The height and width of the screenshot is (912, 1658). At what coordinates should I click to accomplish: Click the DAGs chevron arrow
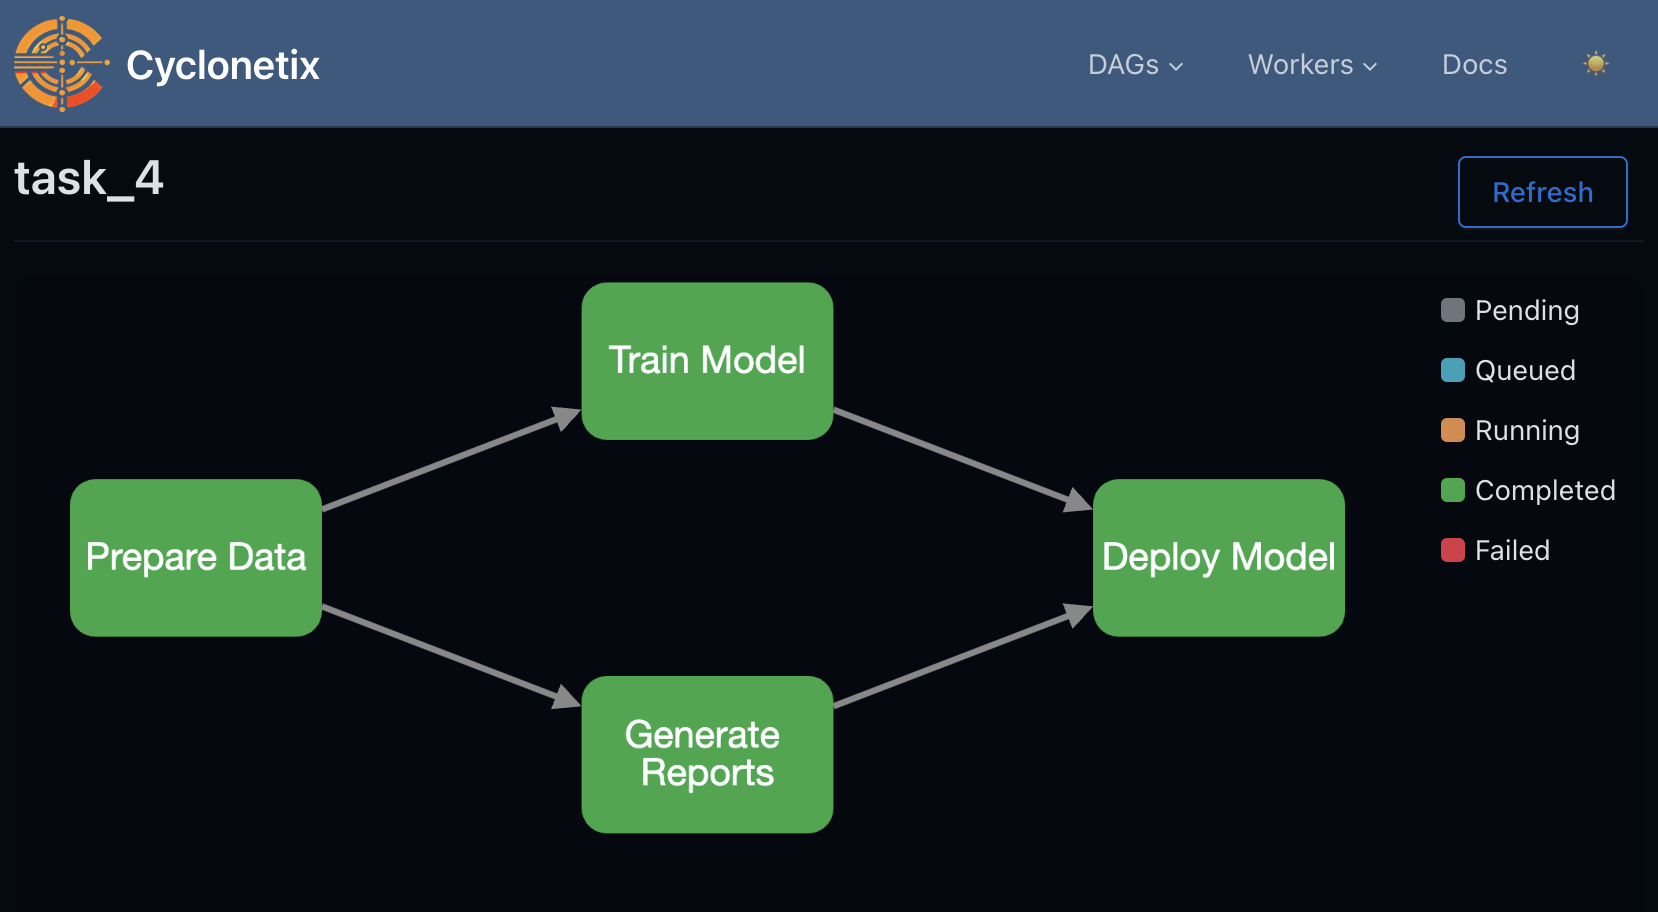pos(1176,67)
